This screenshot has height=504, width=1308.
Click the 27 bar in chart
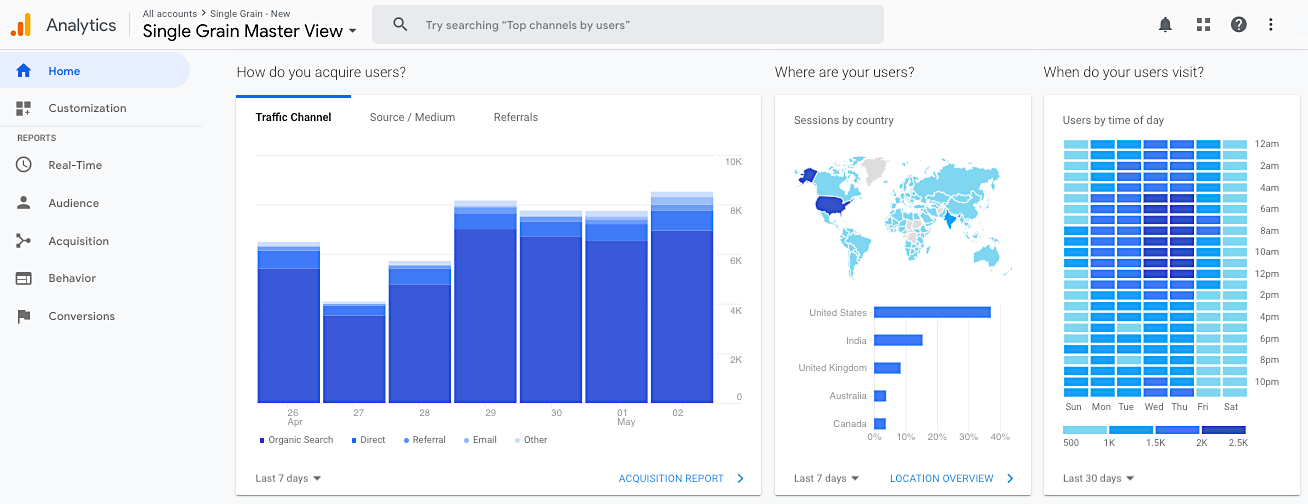(x=354, y=352)
